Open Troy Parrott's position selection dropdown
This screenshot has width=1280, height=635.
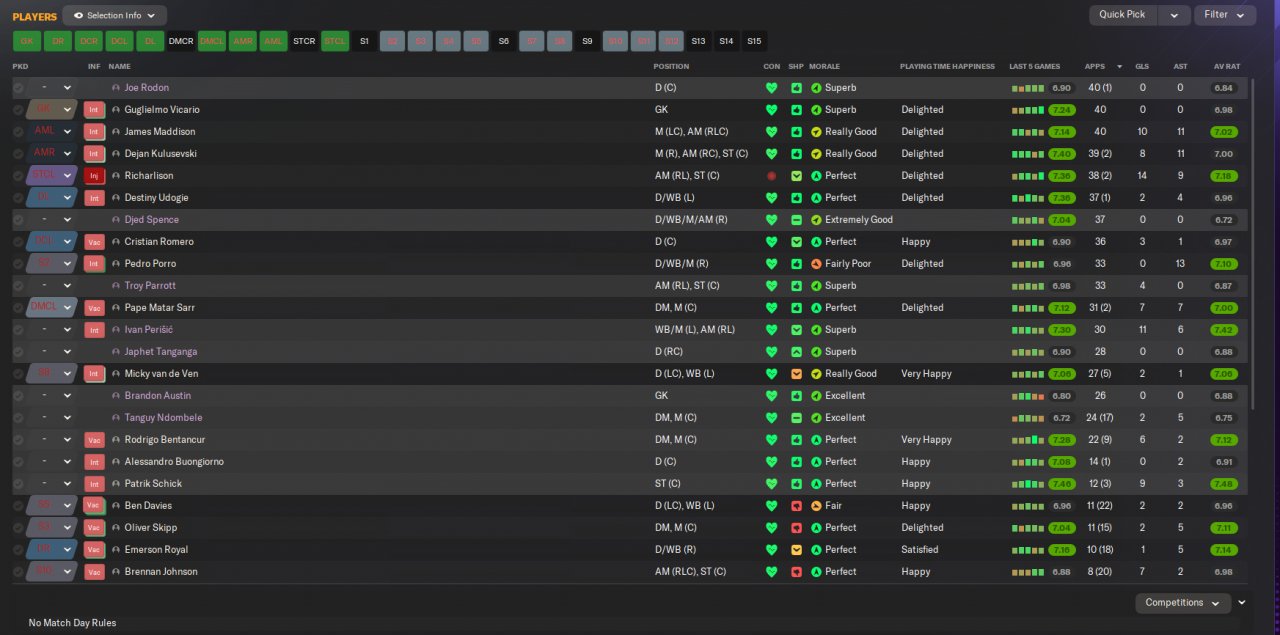pyautogui.click(x=52, y=286)
